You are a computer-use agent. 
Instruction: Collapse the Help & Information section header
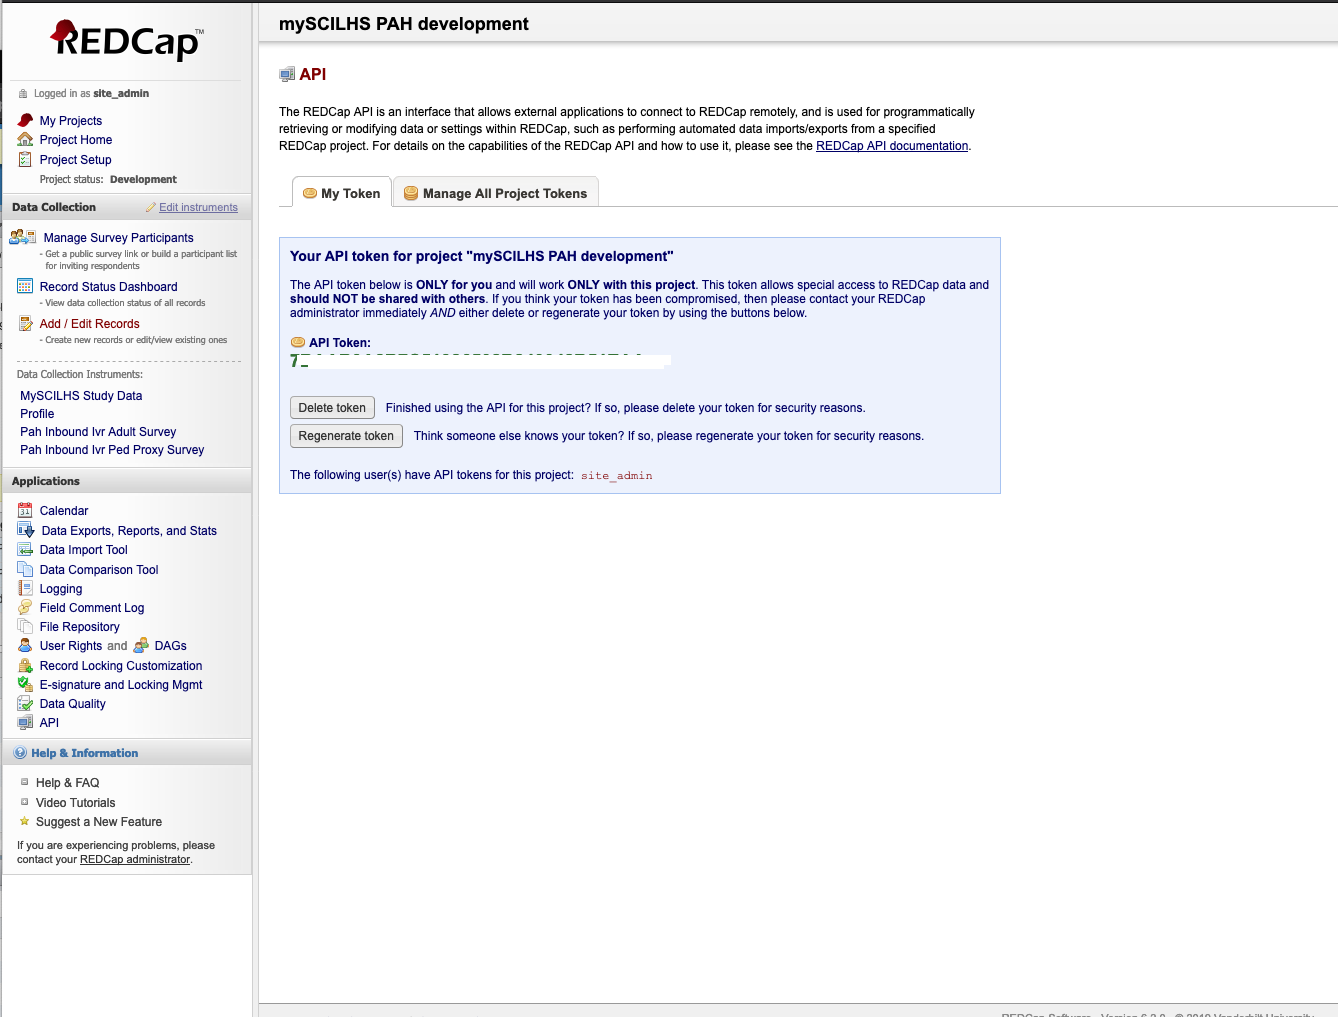point(84,753)
